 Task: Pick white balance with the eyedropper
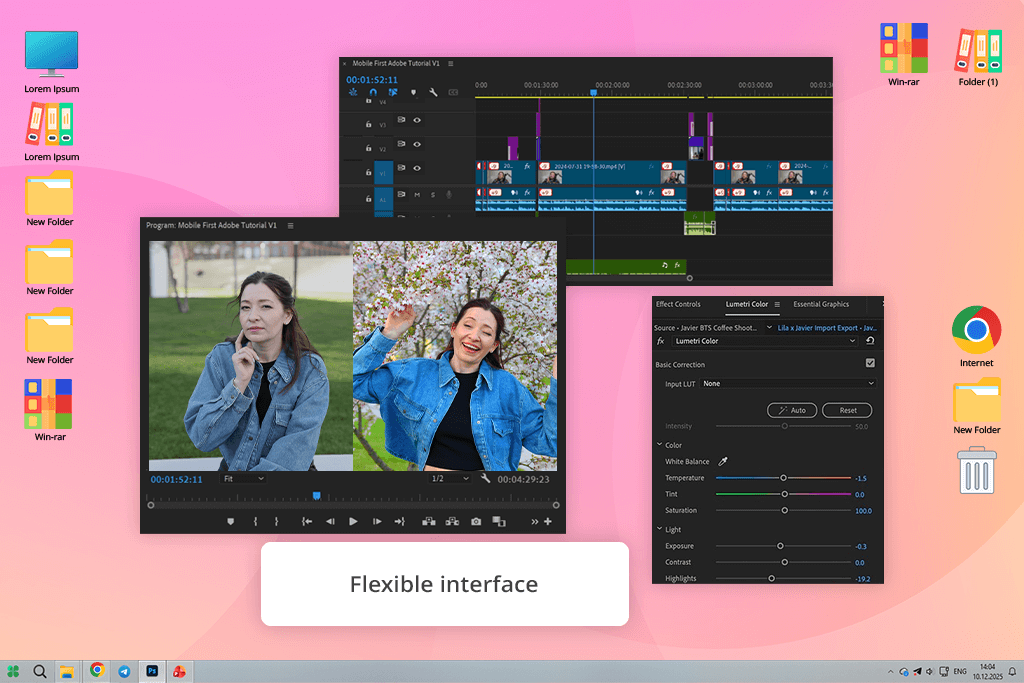[723, 462]
